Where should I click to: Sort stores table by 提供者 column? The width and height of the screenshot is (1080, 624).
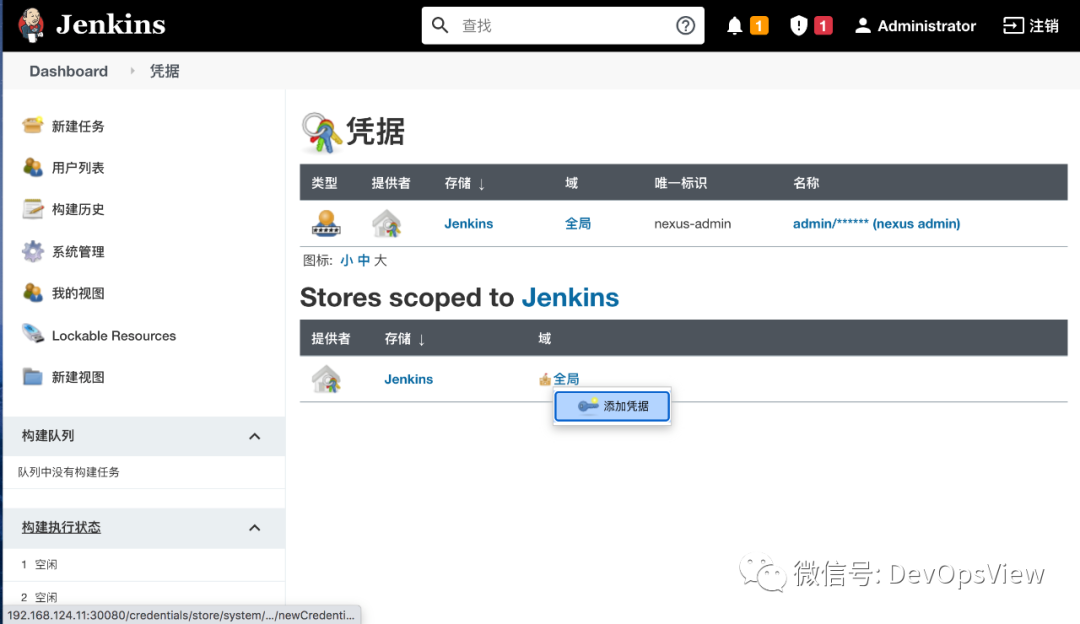[x=331, y=338]
